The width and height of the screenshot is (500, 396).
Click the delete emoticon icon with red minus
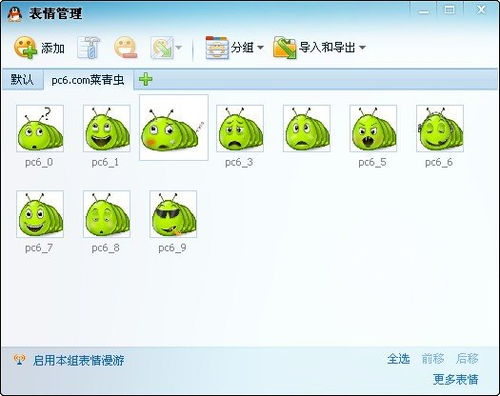point(126,47)
